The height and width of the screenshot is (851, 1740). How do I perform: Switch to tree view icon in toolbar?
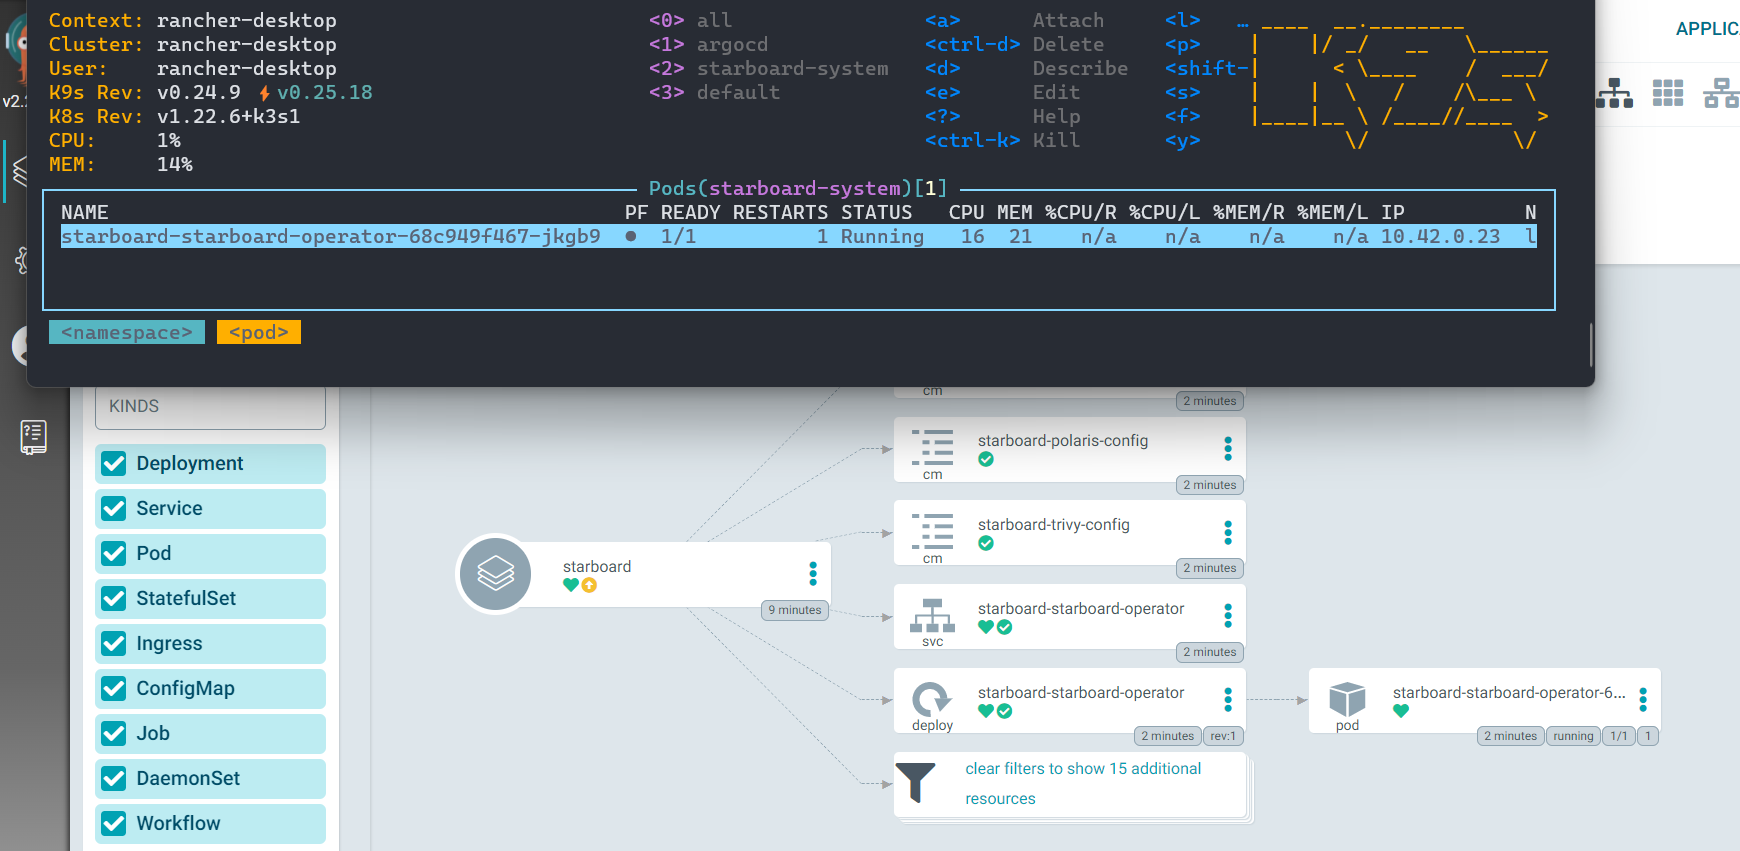(1614, 93)
